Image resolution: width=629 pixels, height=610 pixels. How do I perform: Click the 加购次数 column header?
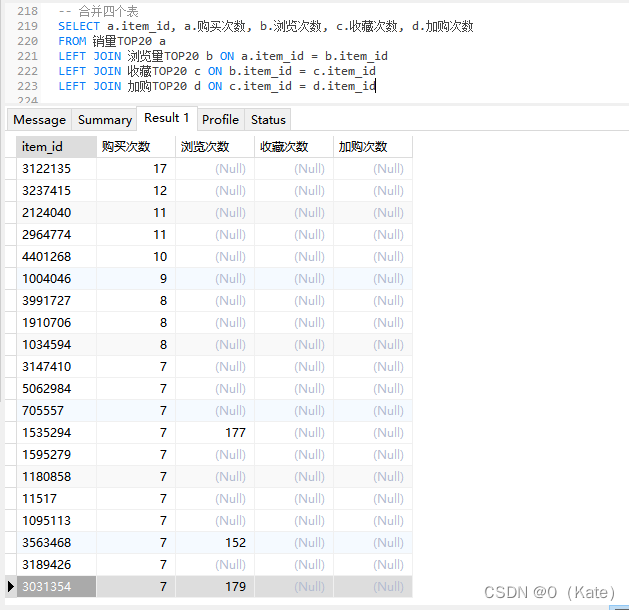pyautogui.click(x=373, y=147)
